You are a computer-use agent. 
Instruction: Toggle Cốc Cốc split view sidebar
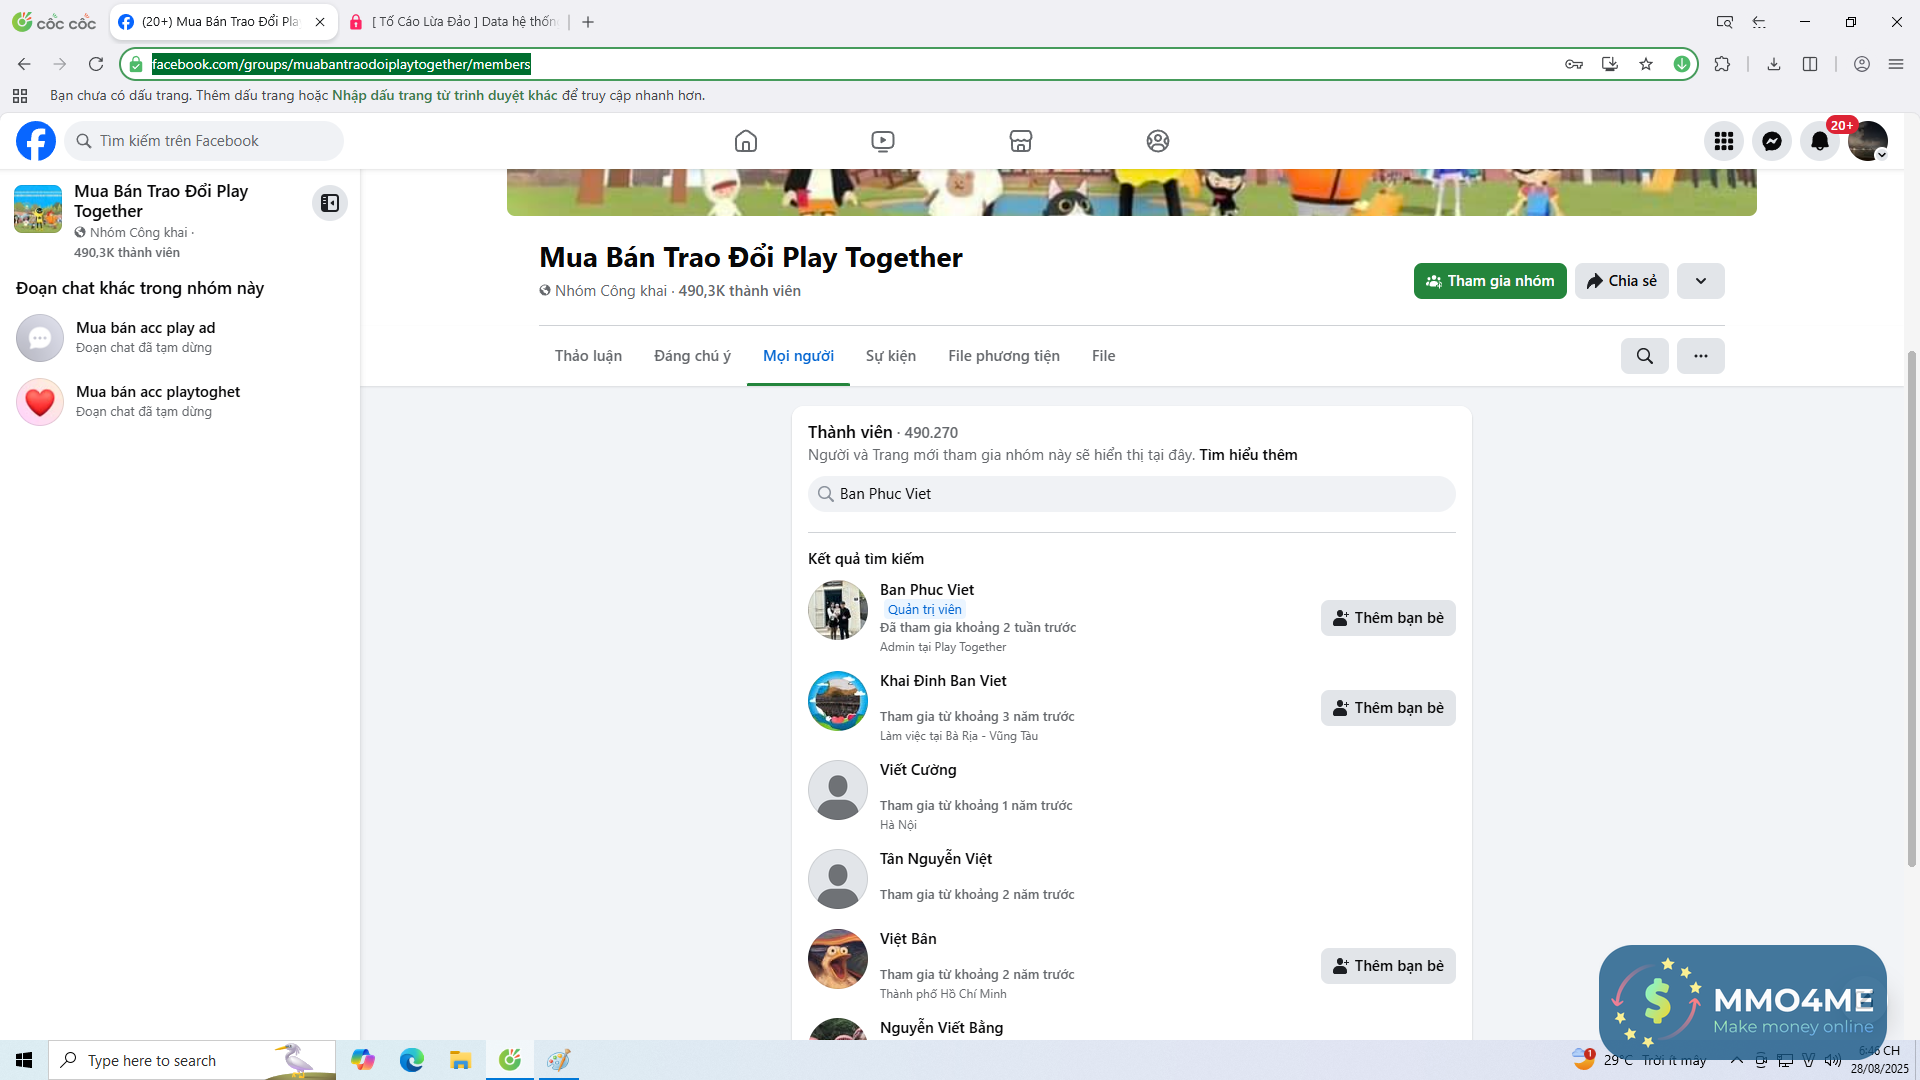(1810, 64)
